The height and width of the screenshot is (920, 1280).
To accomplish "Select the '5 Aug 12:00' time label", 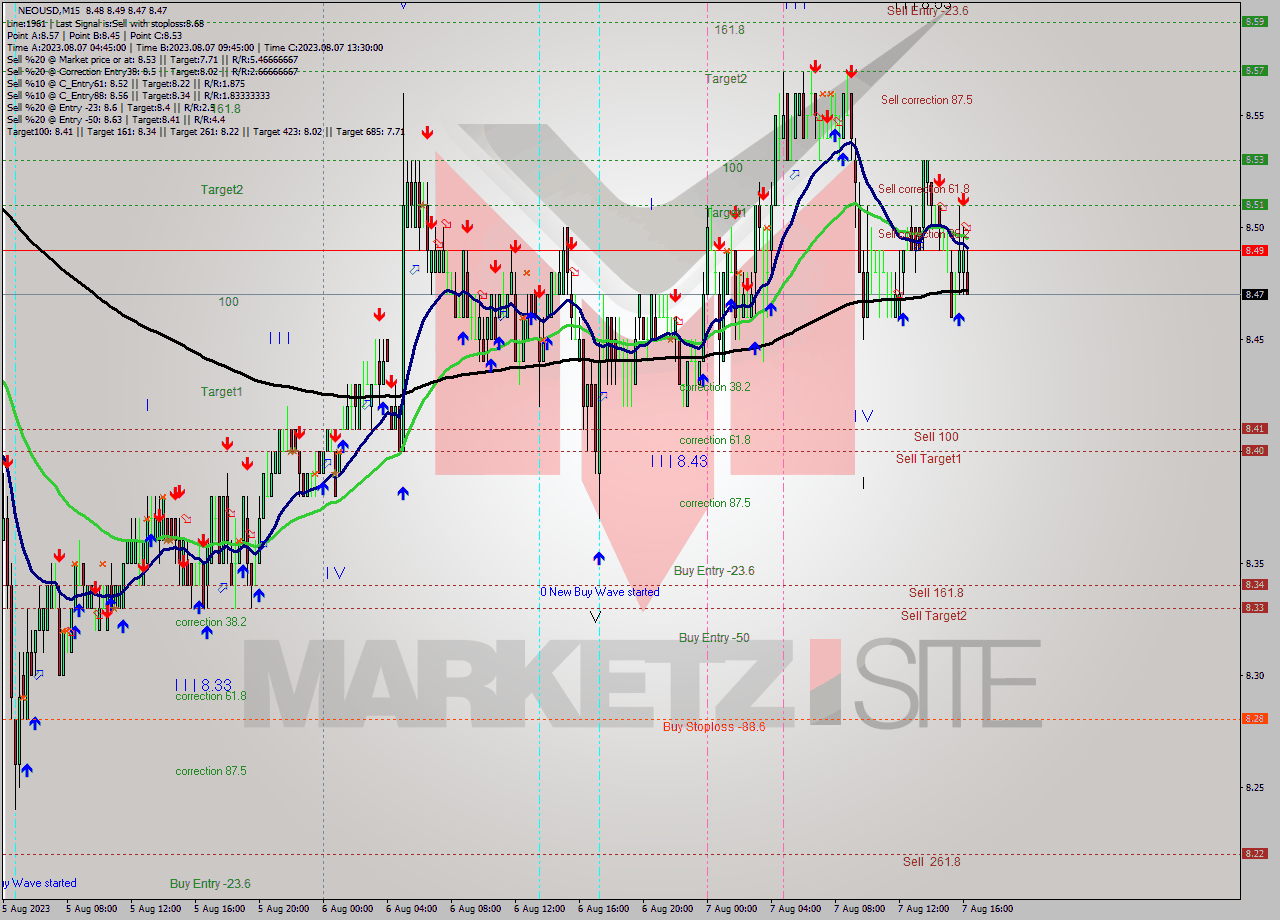I will tap(156, 909).
